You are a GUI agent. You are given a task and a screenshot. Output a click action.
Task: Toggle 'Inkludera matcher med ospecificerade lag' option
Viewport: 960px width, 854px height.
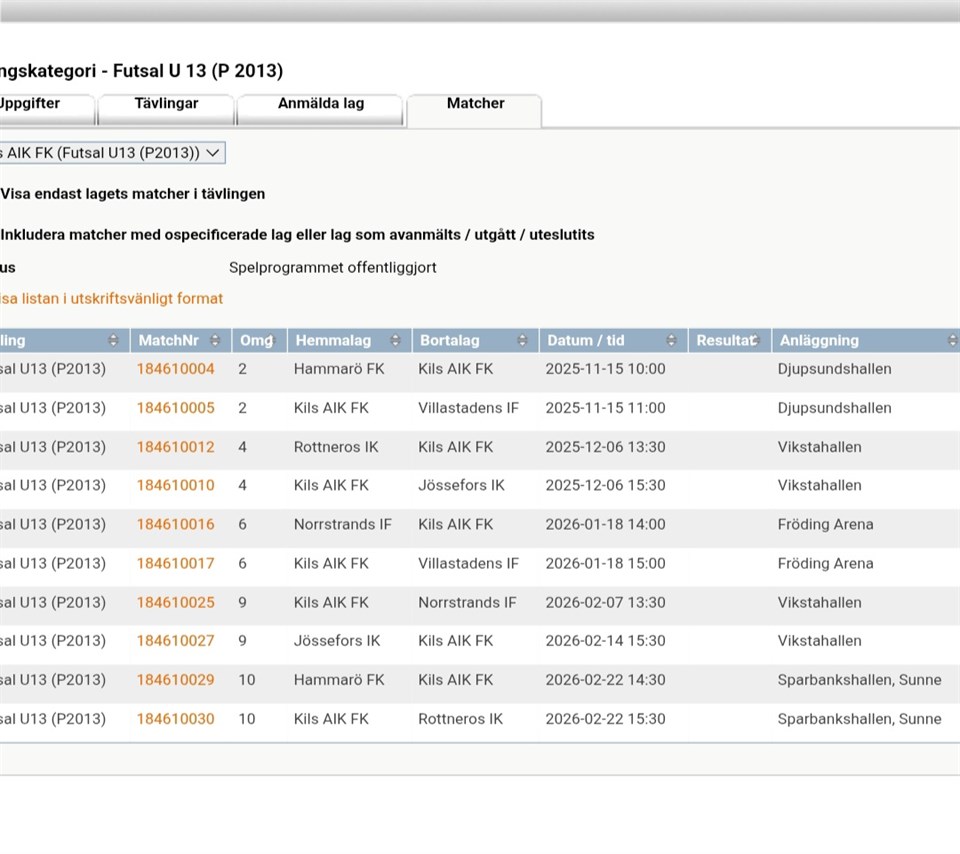click(297, 235)
